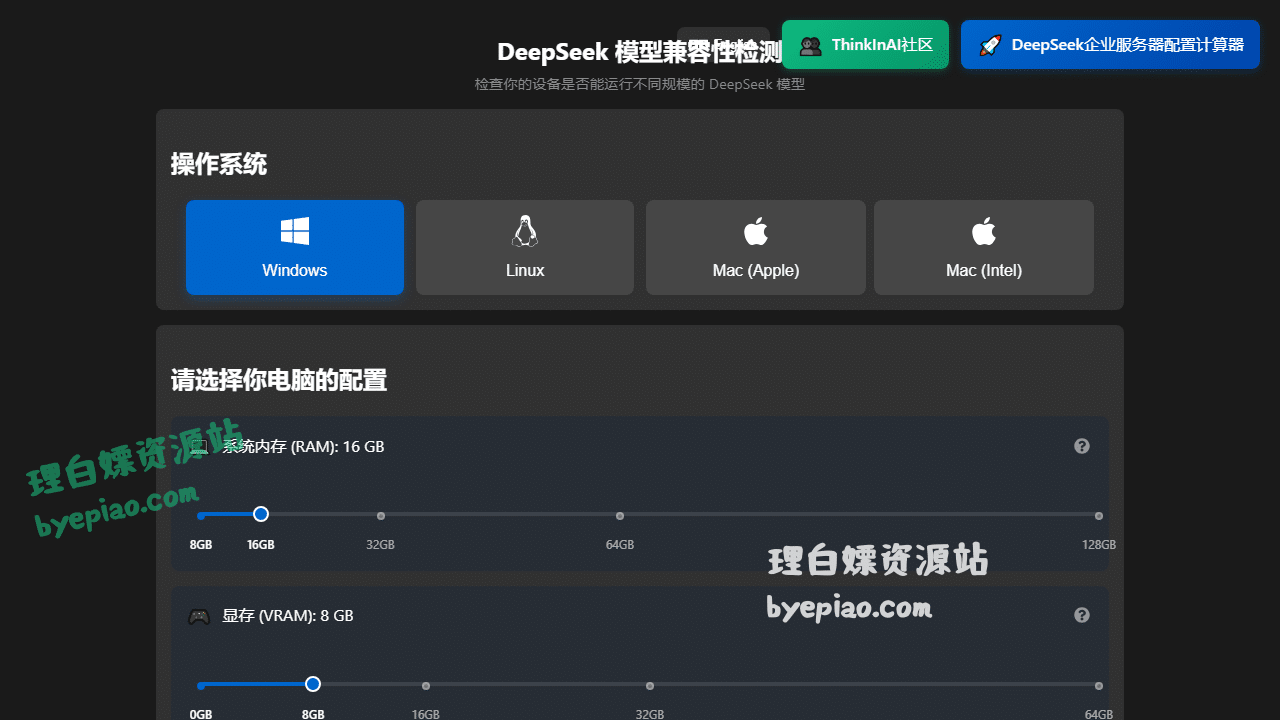Screen dimensions: 1280x720
Task: Set RAM slider to the 32GB mark
Action: (x=381, y=516)
